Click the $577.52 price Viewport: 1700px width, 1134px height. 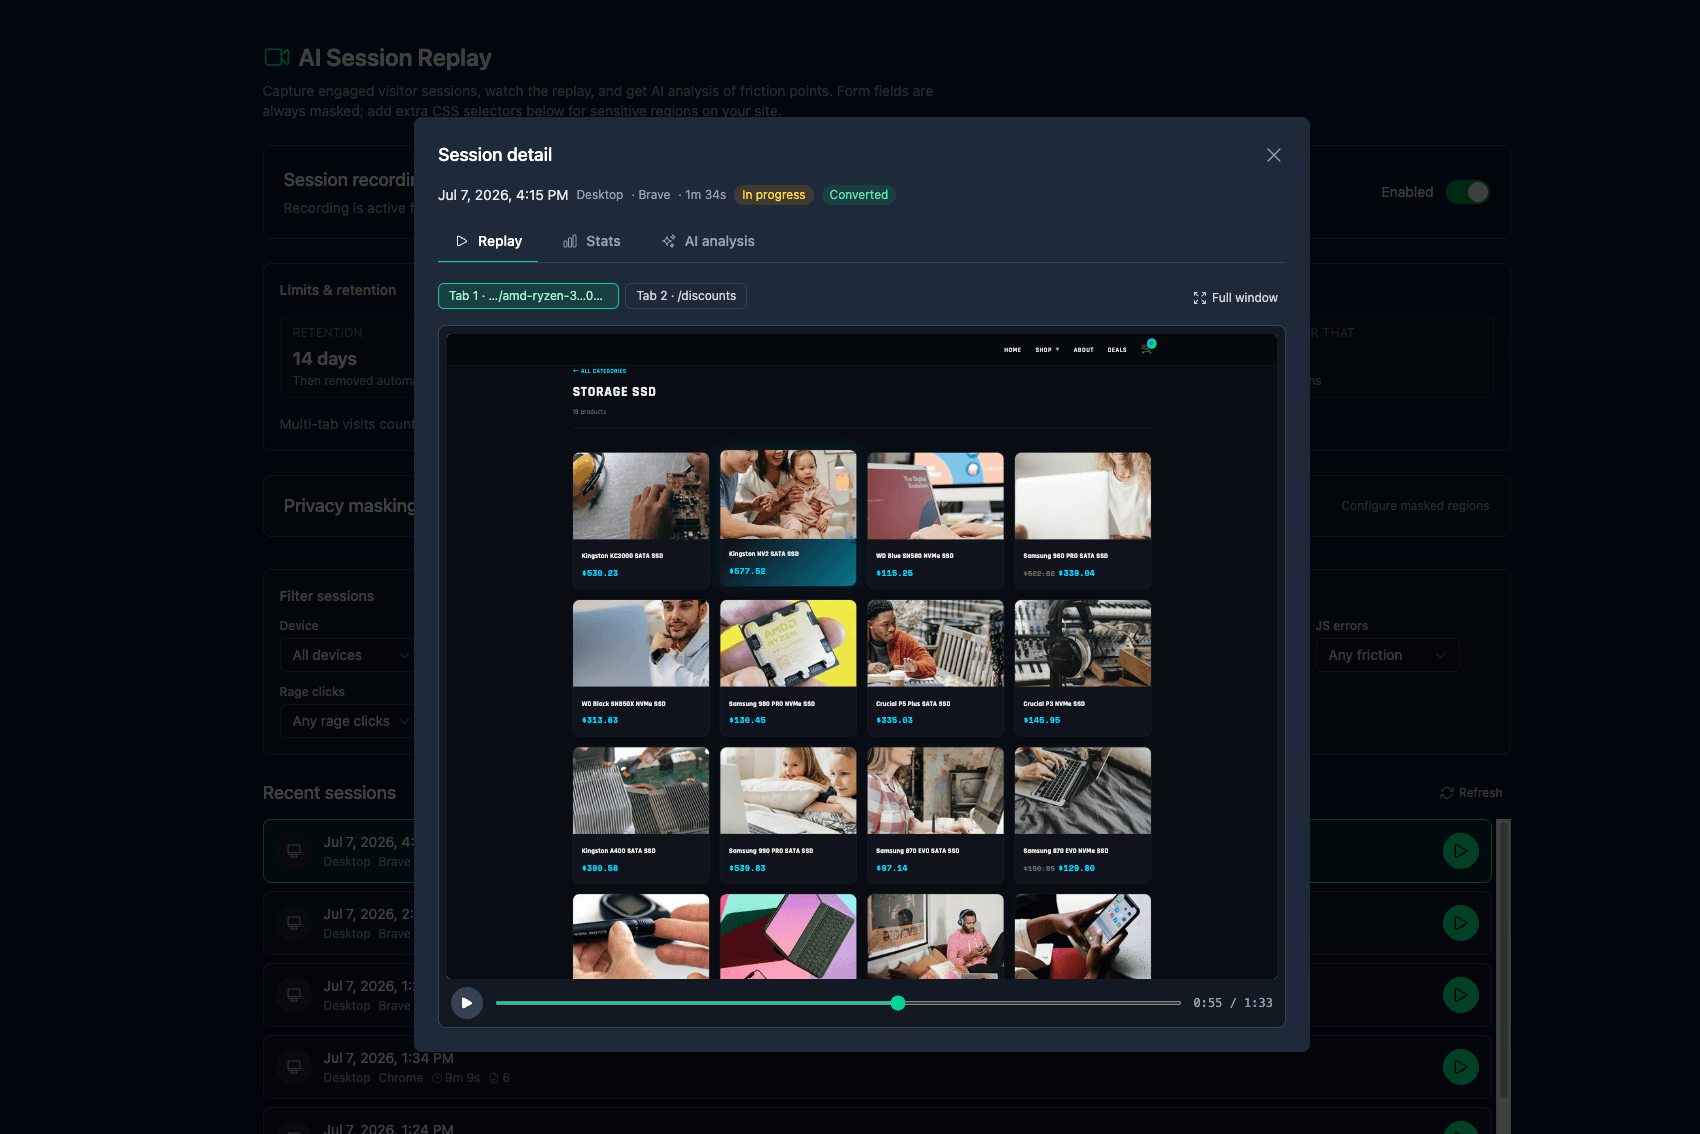(x=747, y=571)
